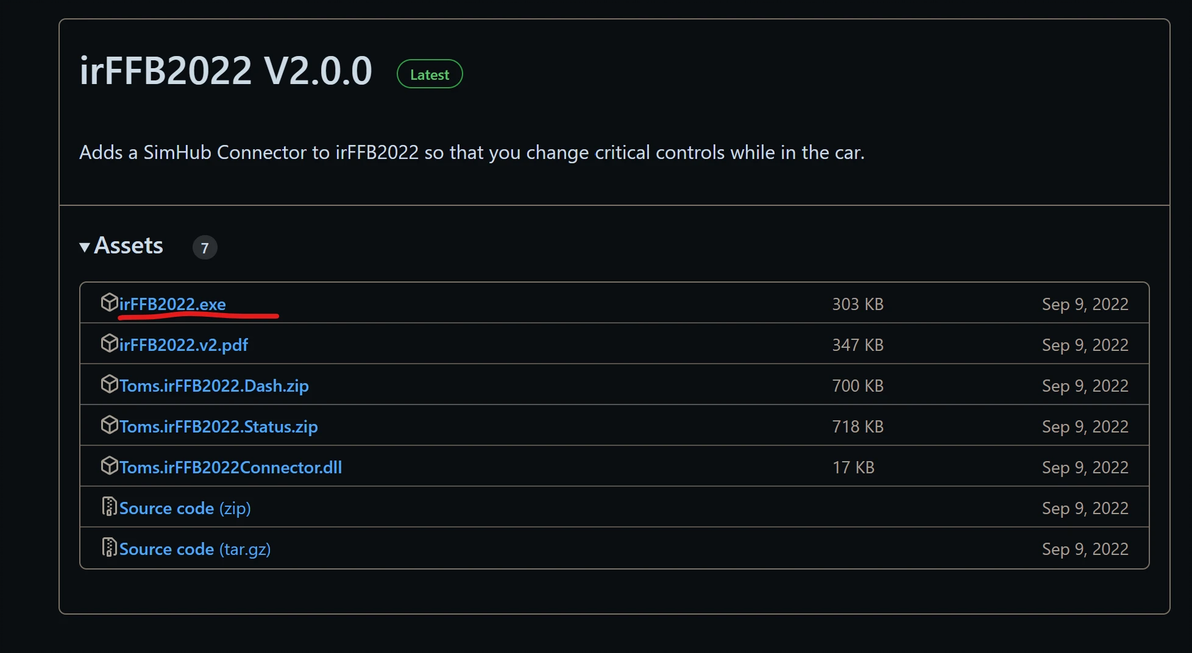This screenshot has height=653, width=1192.
Task: Click the release description about SimHub Connector
Action: click(x=471, y=153)
